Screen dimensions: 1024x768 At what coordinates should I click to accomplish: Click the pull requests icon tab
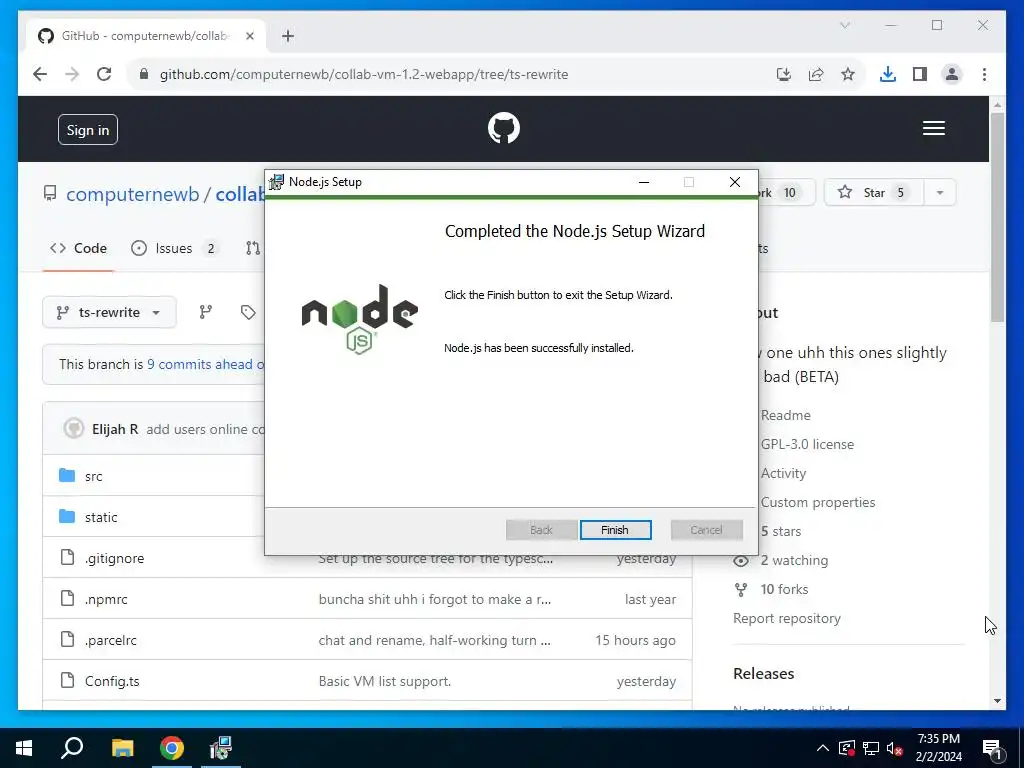coord(253,248)
